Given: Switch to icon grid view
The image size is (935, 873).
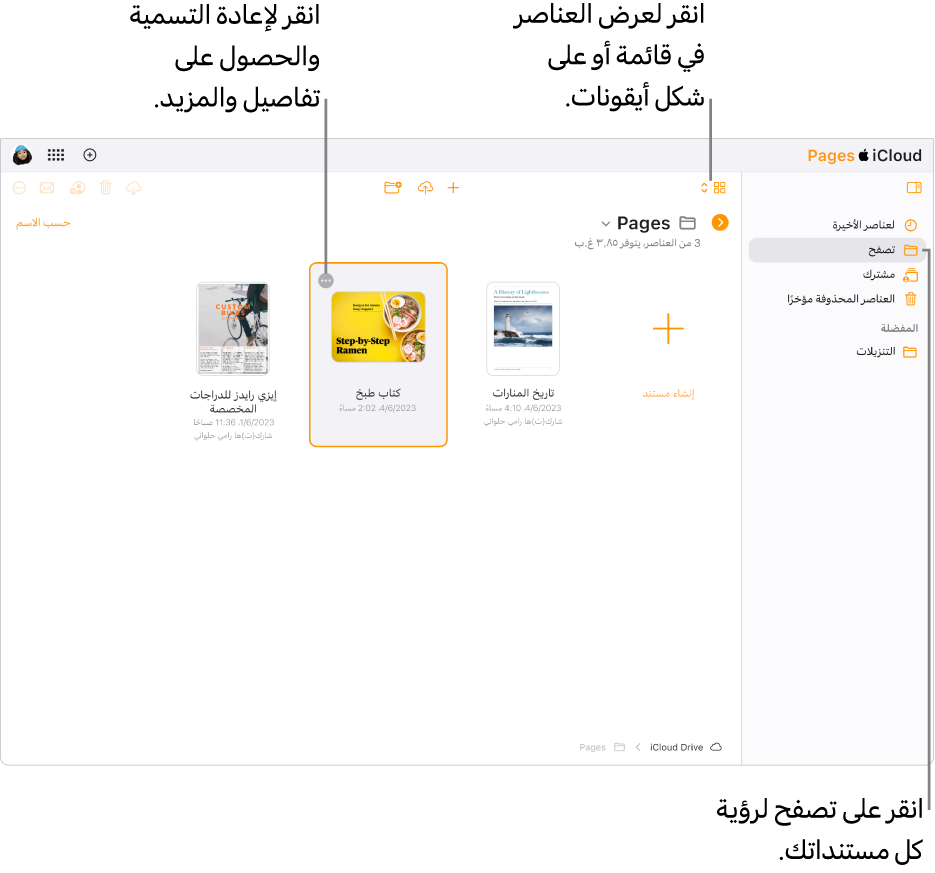Looking at the screenshot, I should (x=720, y=188).
